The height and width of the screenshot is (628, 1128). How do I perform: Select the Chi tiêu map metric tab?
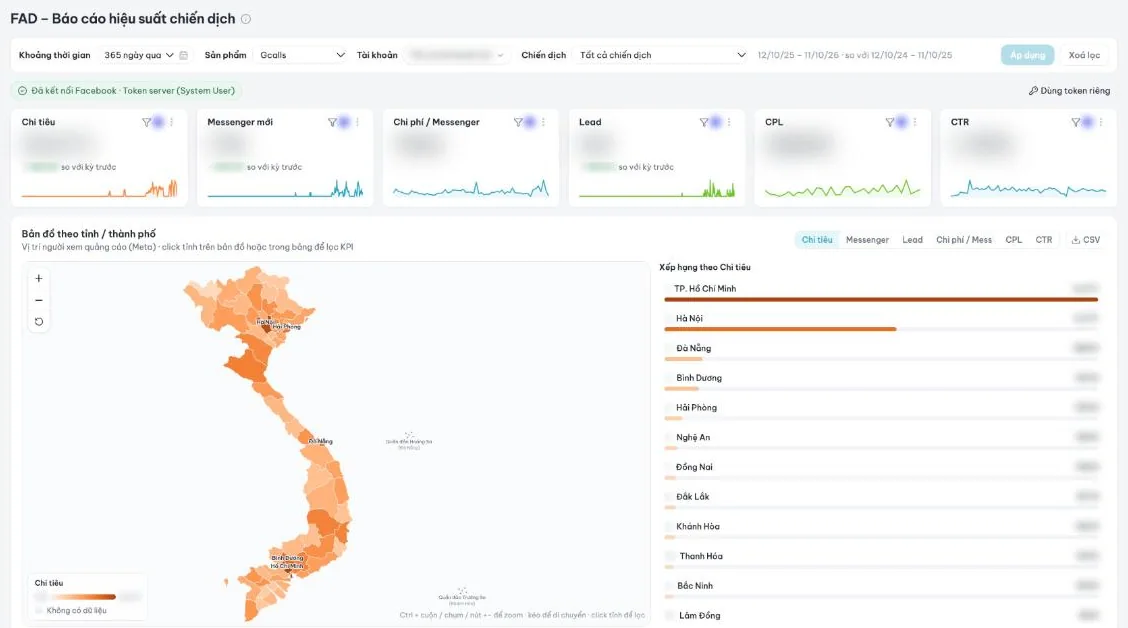[817, 240]
